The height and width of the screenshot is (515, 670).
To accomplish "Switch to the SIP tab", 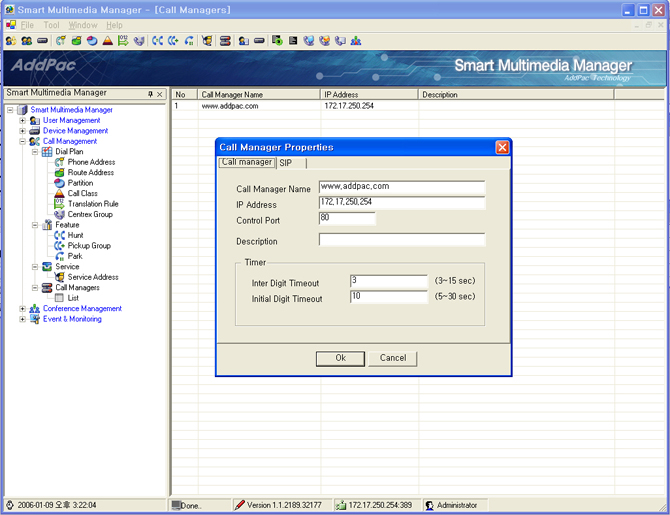I will pos(286,163).
